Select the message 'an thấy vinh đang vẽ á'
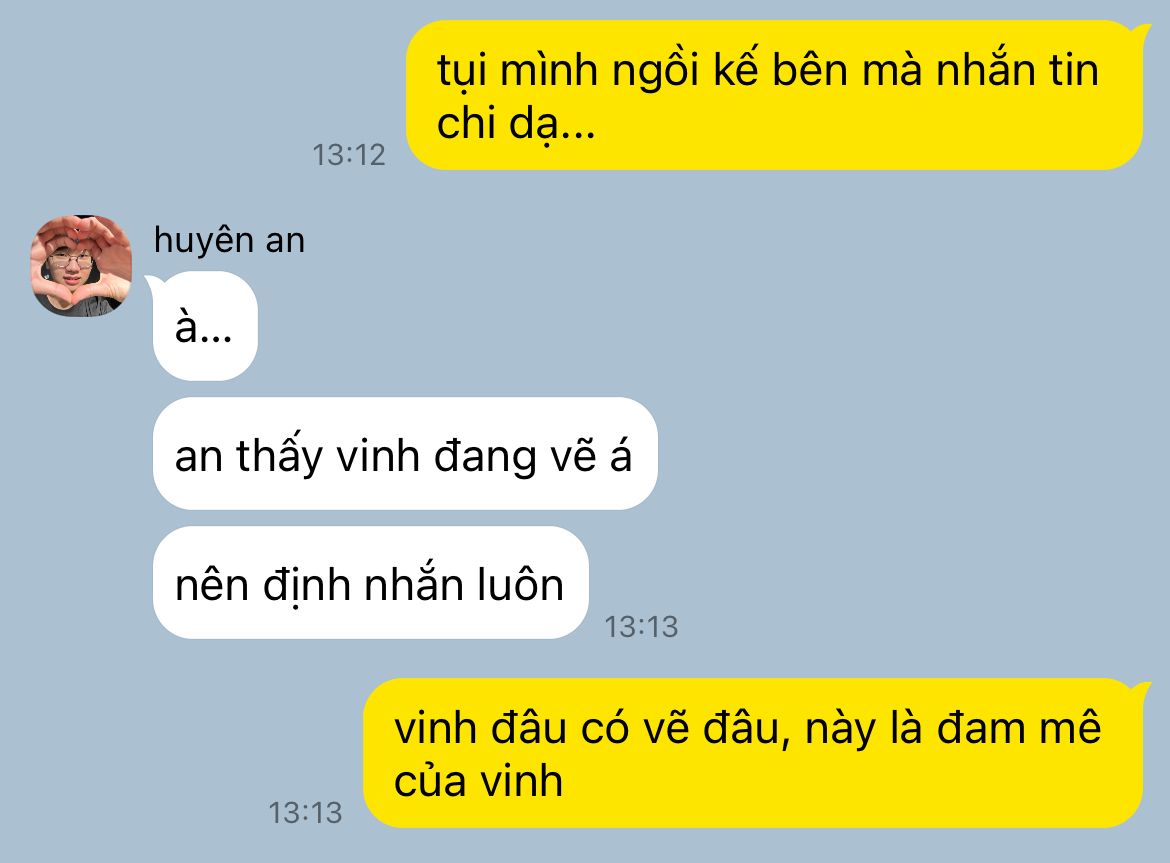This screenshot has width=1170, height=863. point(405,454)
